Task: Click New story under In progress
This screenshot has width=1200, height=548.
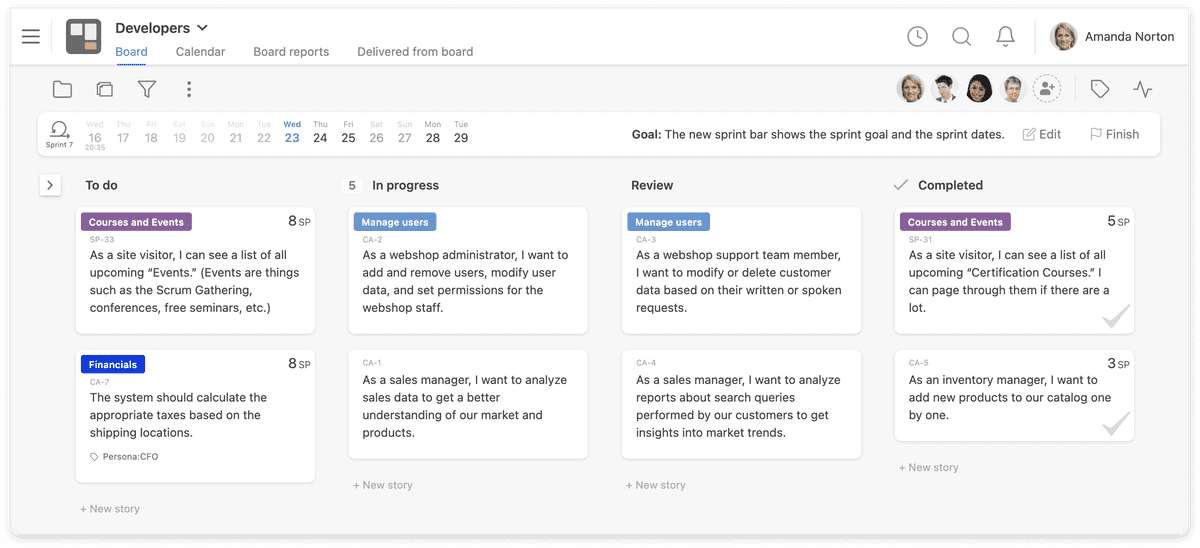Action: pos(383,485)
